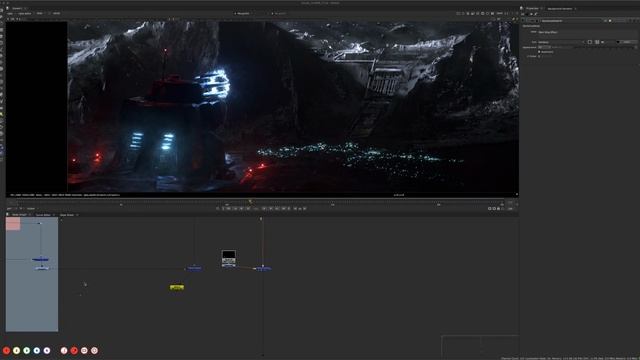Screen dimensions: 640x360
Task: Click the yellow circle button at bottom left
Action: [x=16, y=351]
